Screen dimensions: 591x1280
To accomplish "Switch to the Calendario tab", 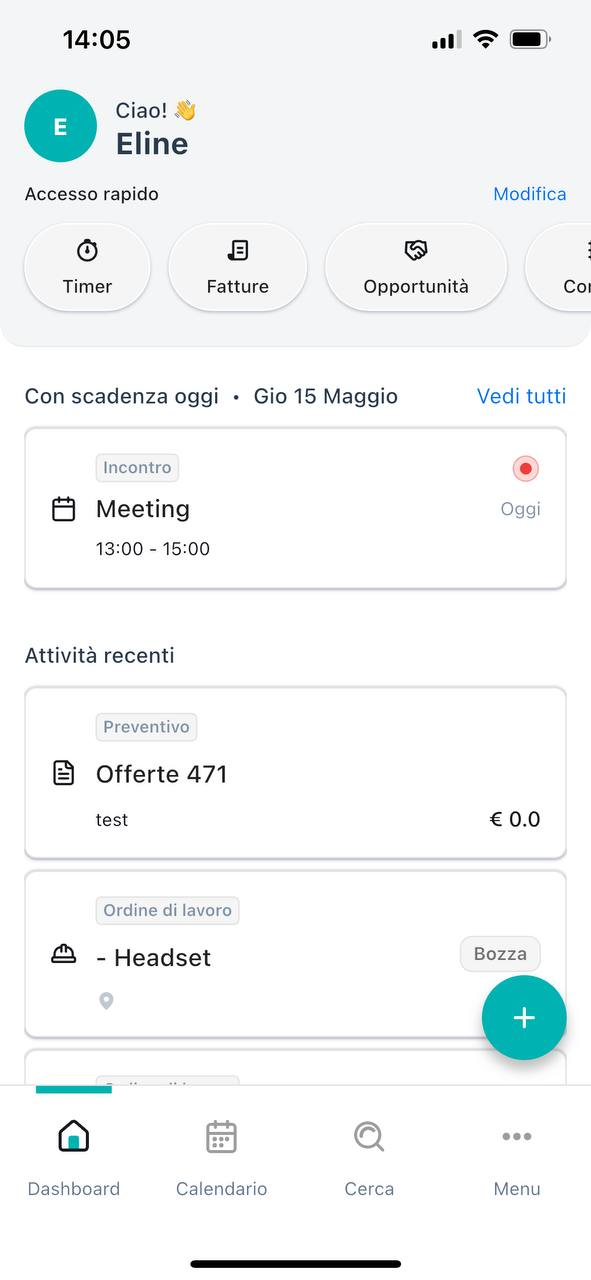I will (x=221, y=1159).
